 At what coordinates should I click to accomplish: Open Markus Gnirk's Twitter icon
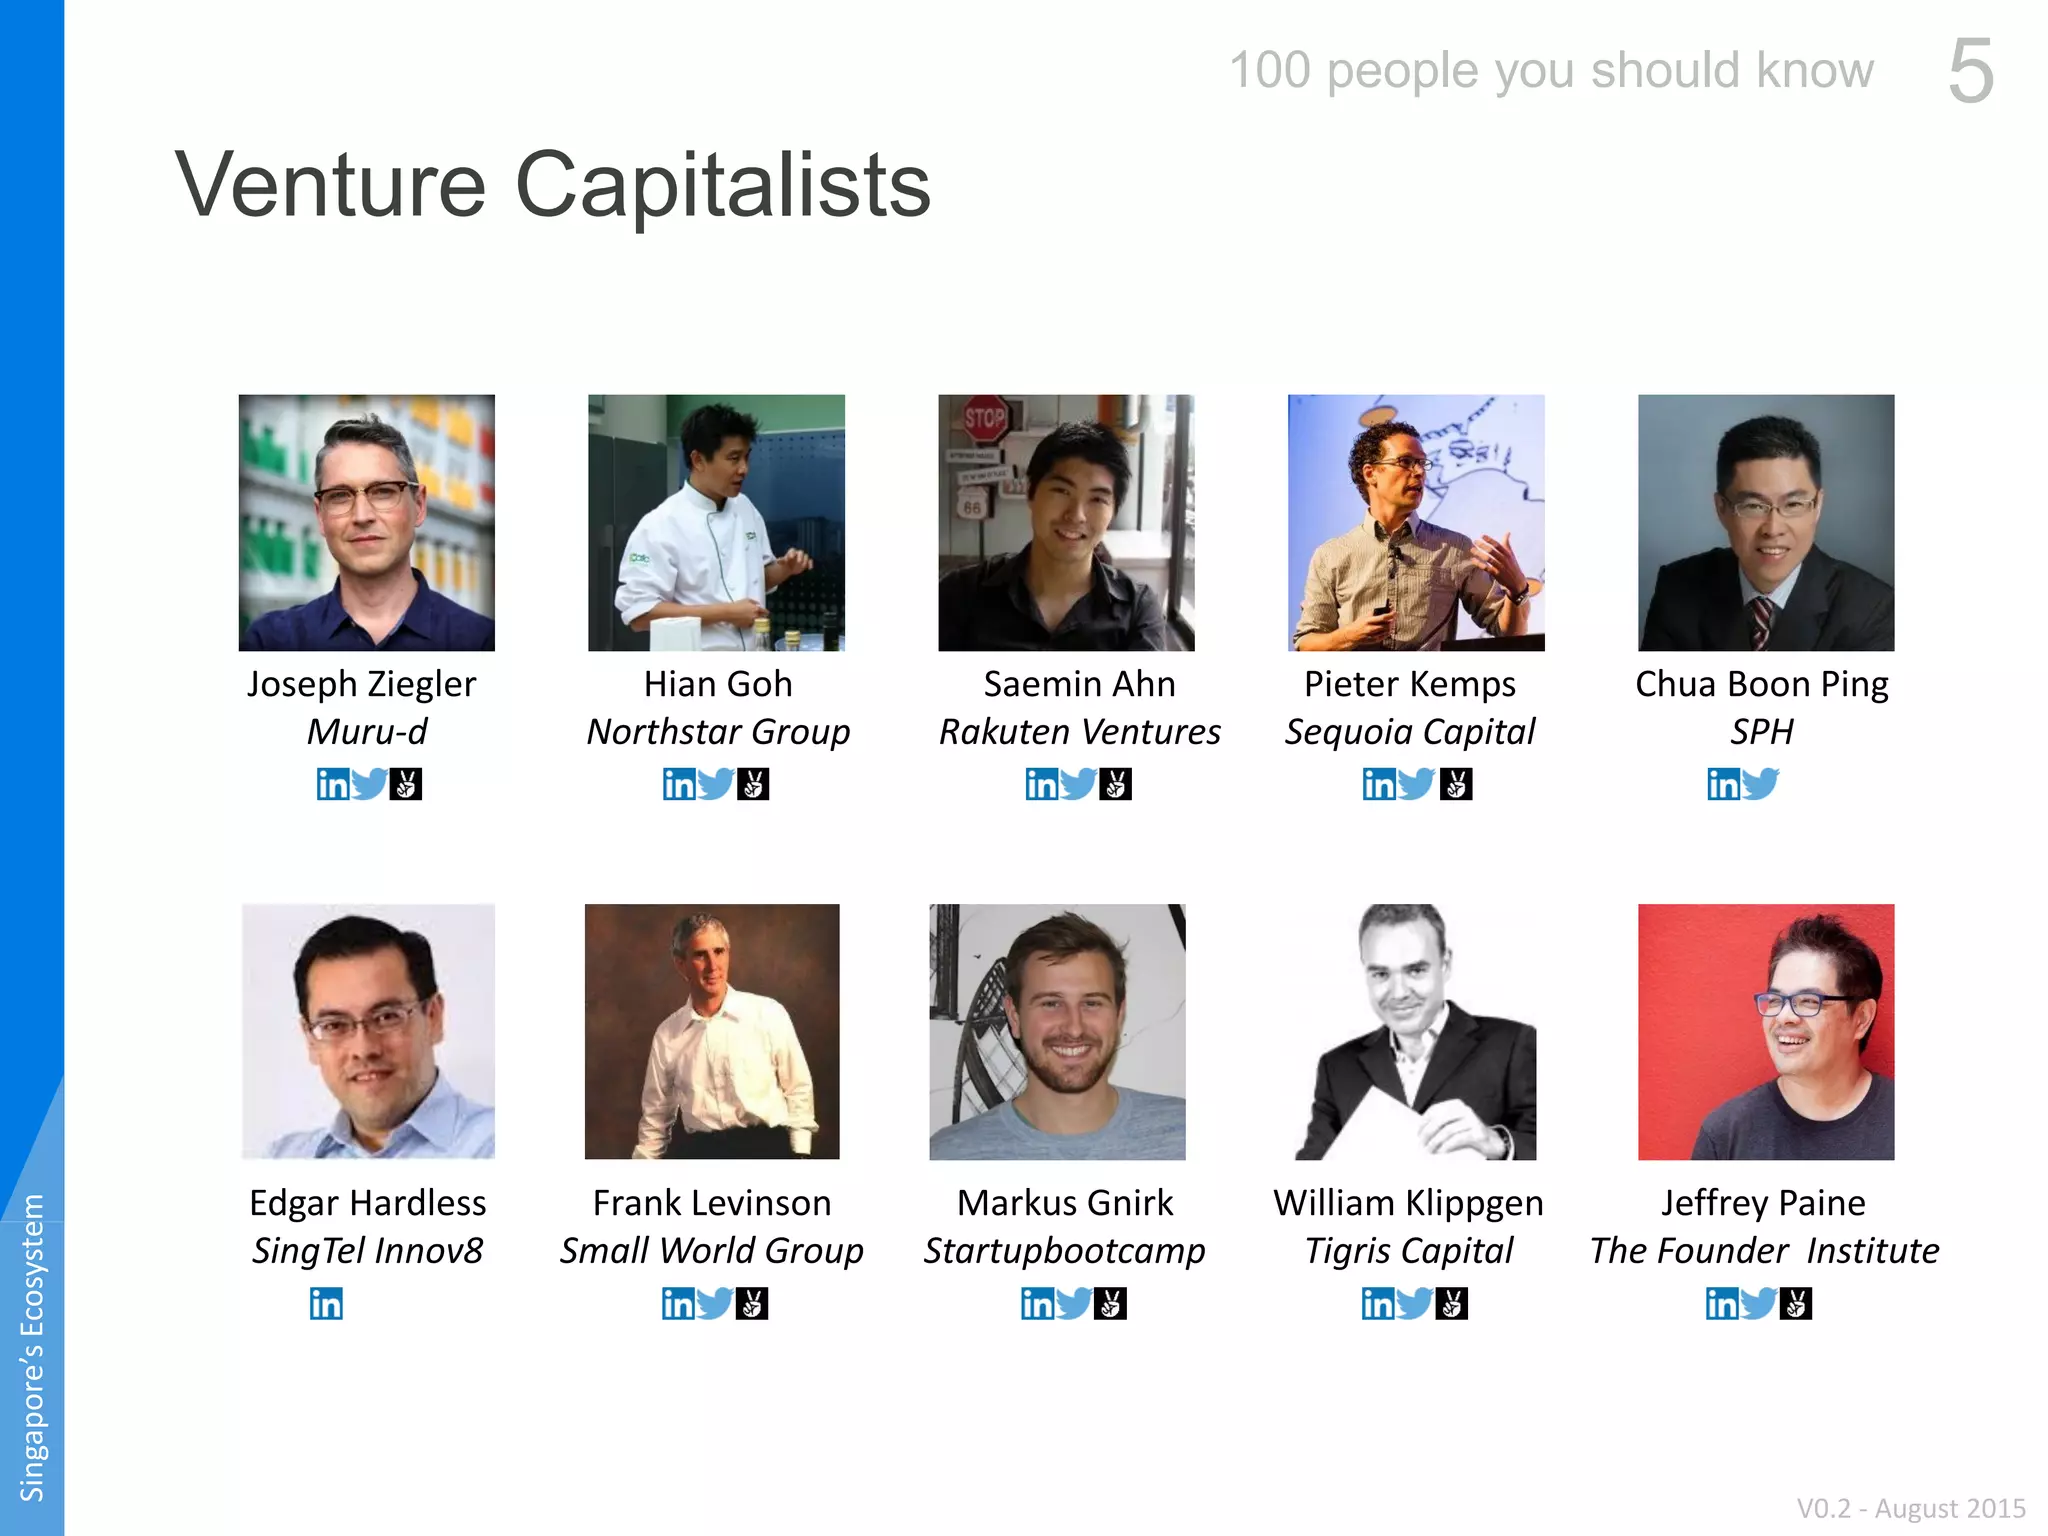pyautogui.click(x=1074, y=1303)
